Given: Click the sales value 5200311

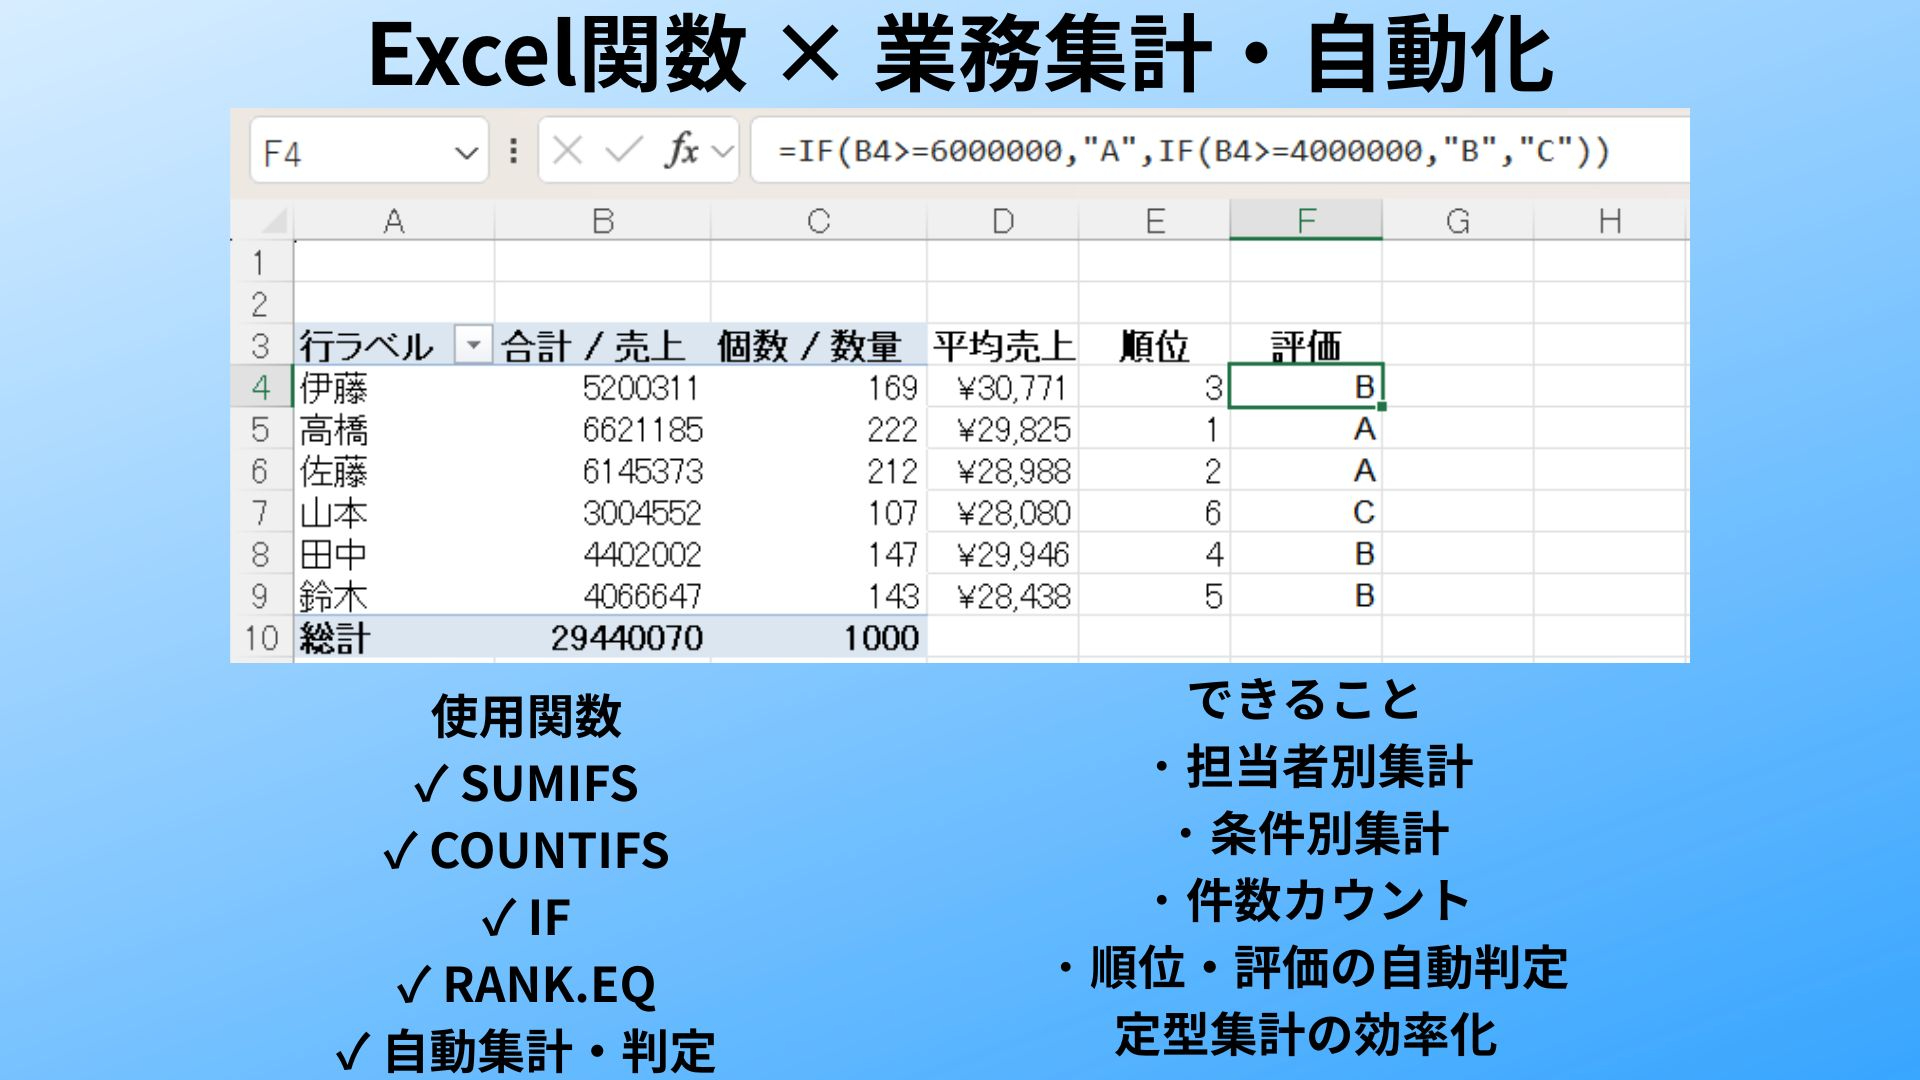Looking at the screenshot, I should coord(602,387).
